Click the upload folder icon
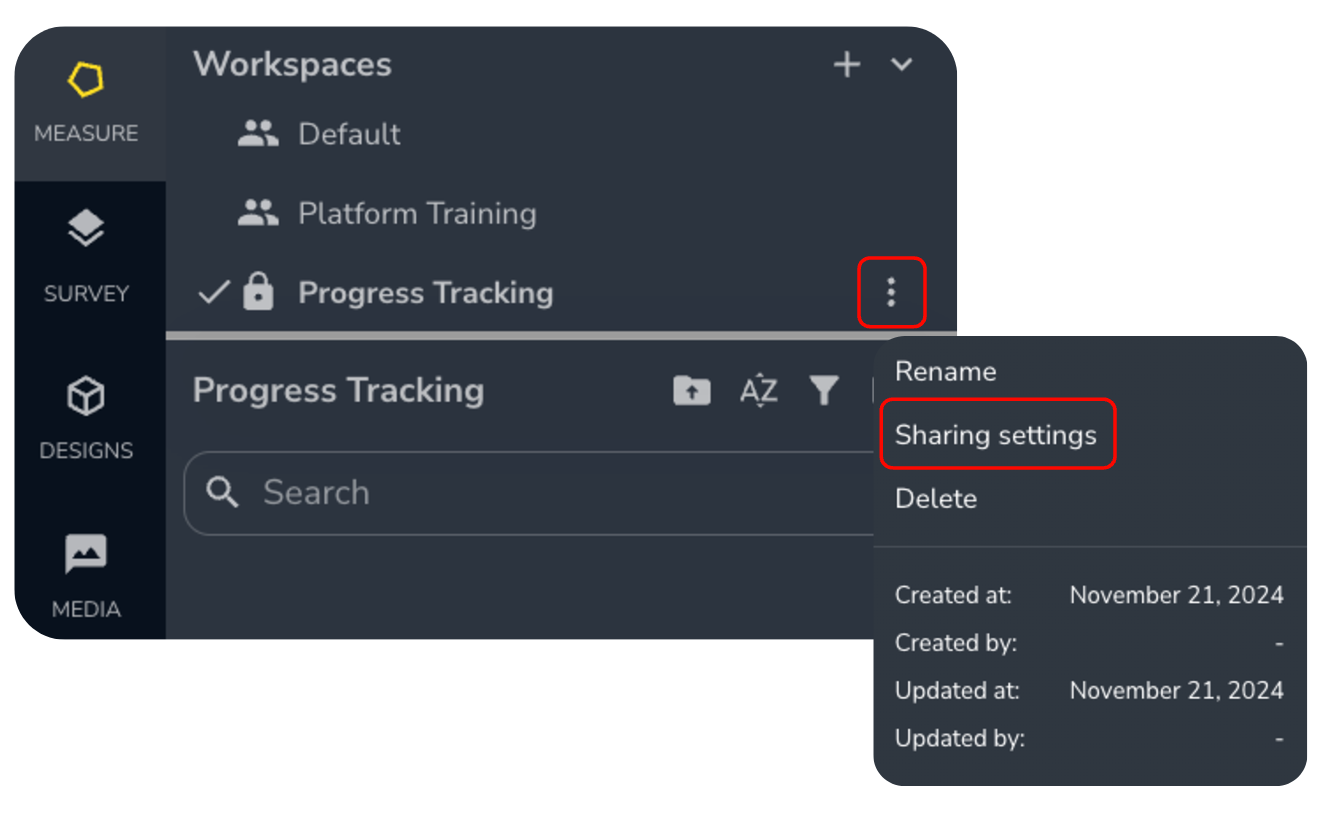Screen dimensions: 1329x826 click(x=691, y=391)
